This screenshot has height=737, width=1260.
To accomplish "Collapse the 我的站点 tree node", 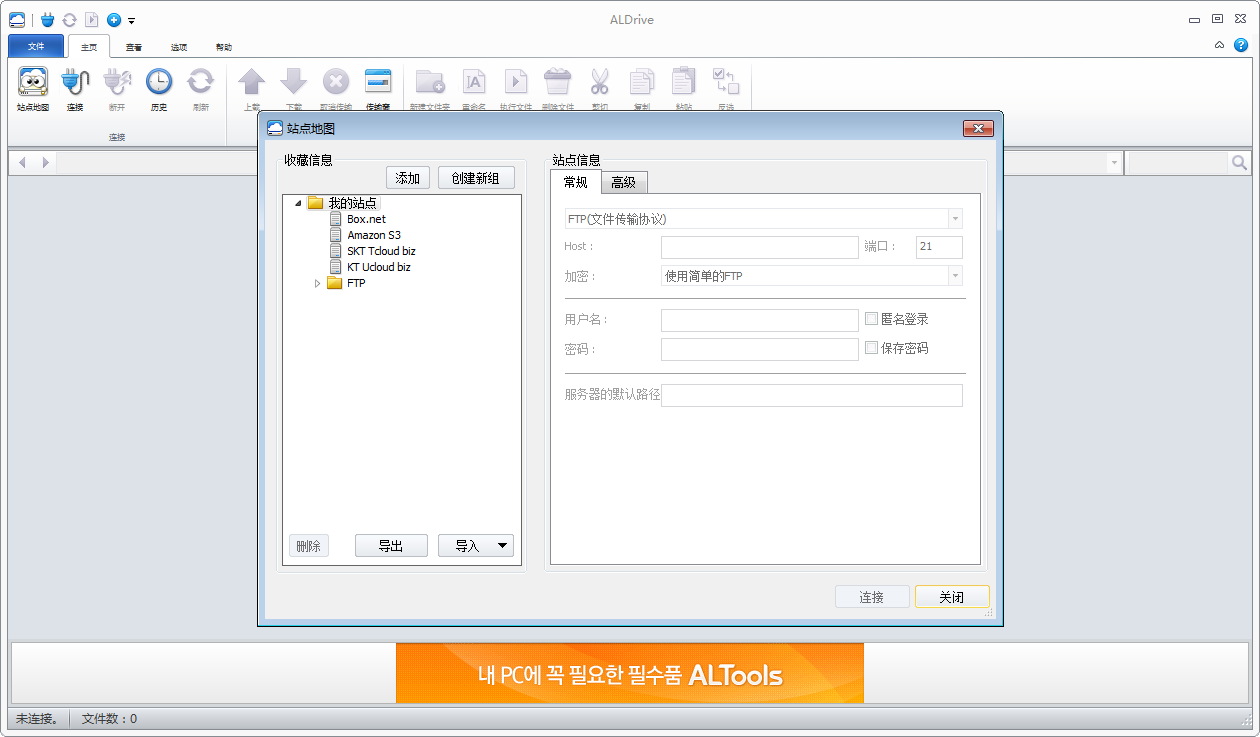I will point(298,203).
